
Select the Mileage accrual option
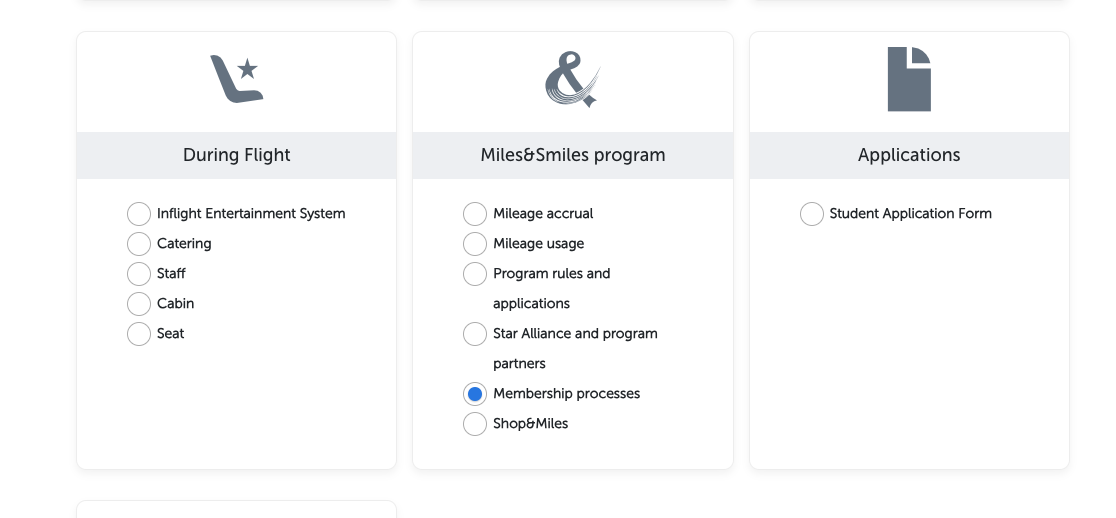pyautogui.click(x=475, y=213)
